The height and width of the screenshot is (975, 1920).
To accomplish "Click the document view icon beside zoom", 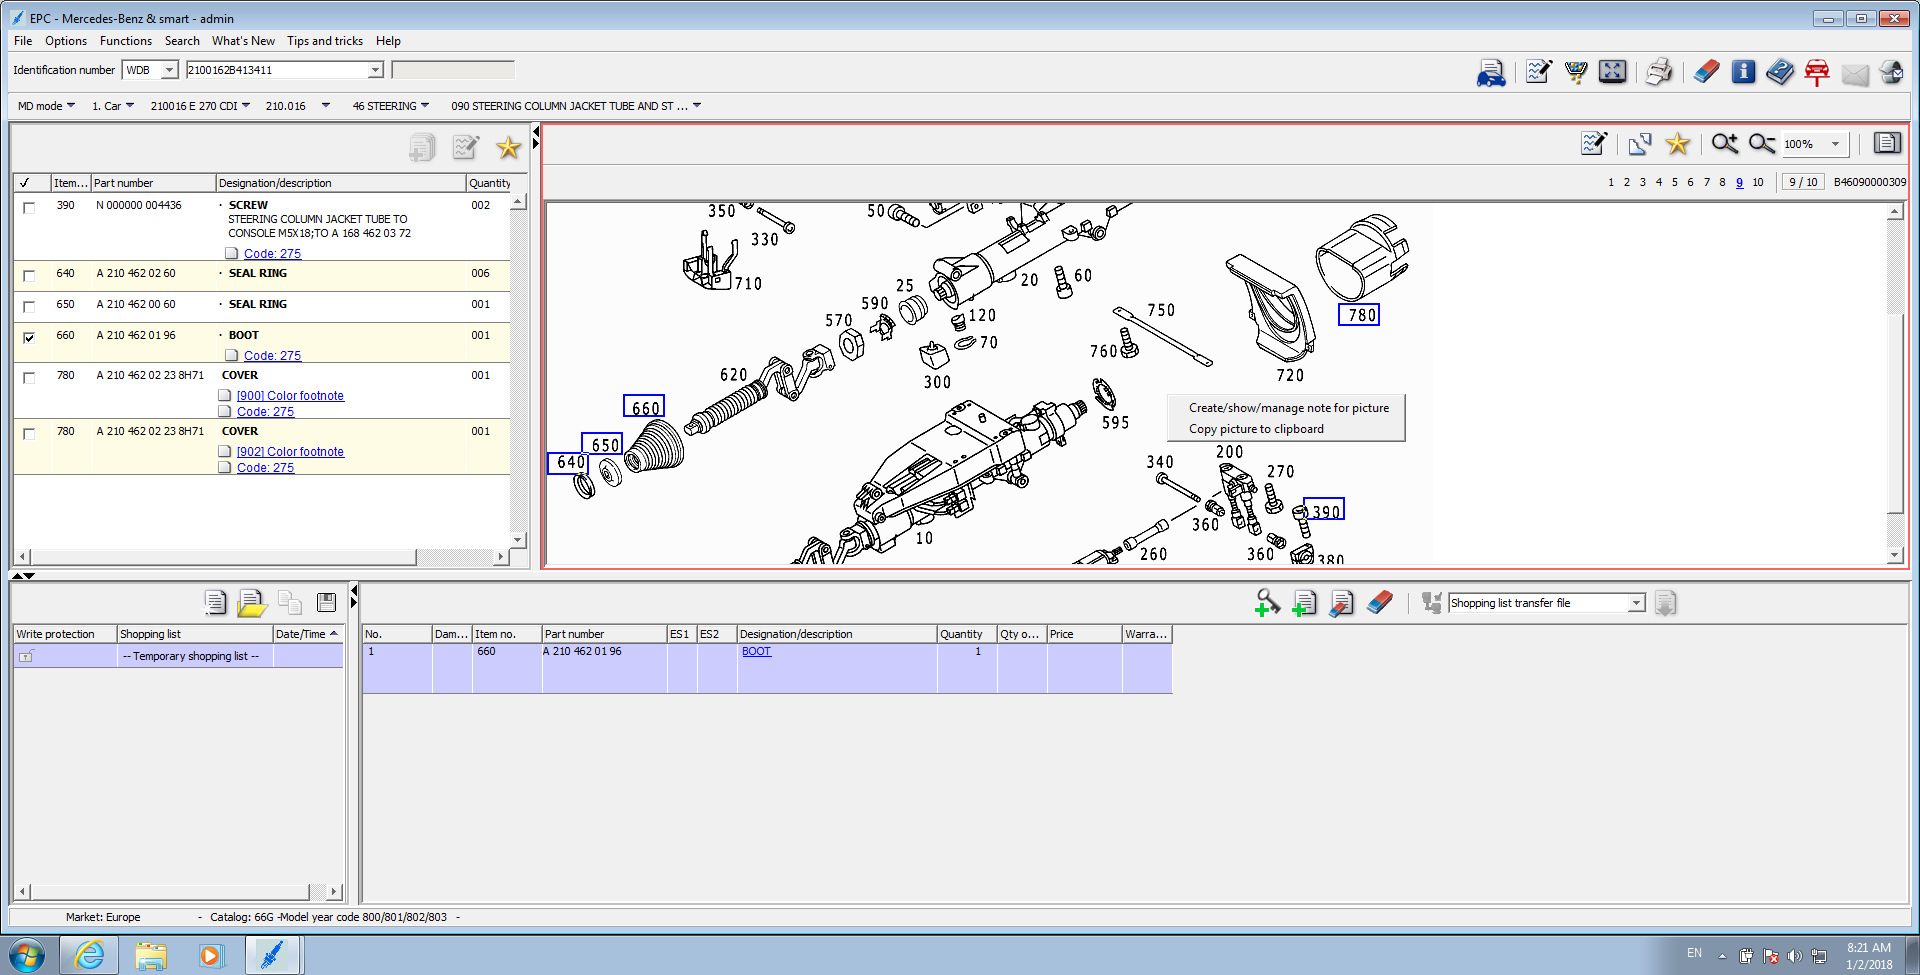I will [x=1887, y=143].
